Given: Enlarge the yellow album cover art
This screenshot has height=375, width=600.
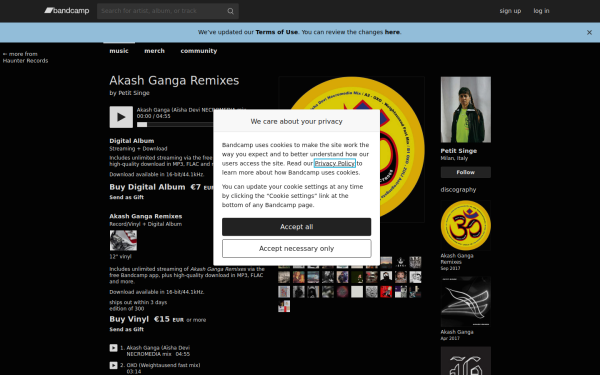Looking at the screenshot, I should (x=351, y=149).
